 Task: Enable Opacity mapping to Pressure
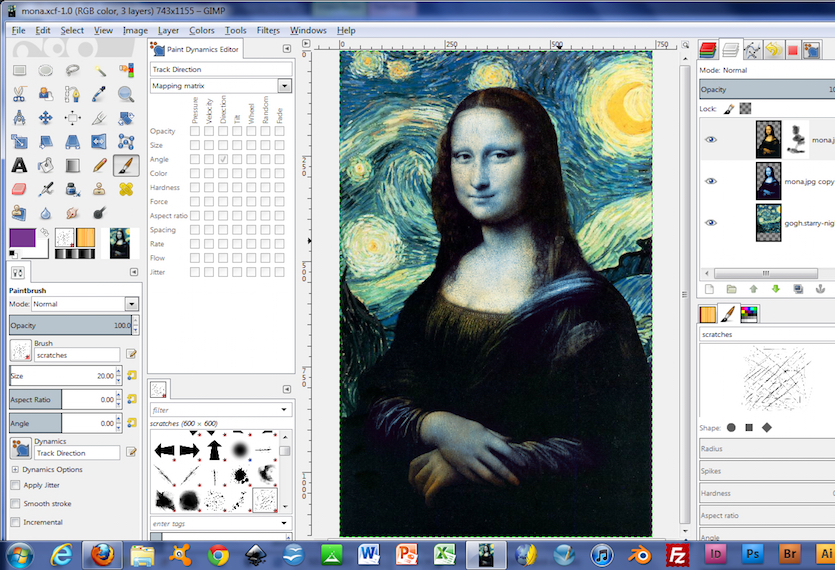195,131
